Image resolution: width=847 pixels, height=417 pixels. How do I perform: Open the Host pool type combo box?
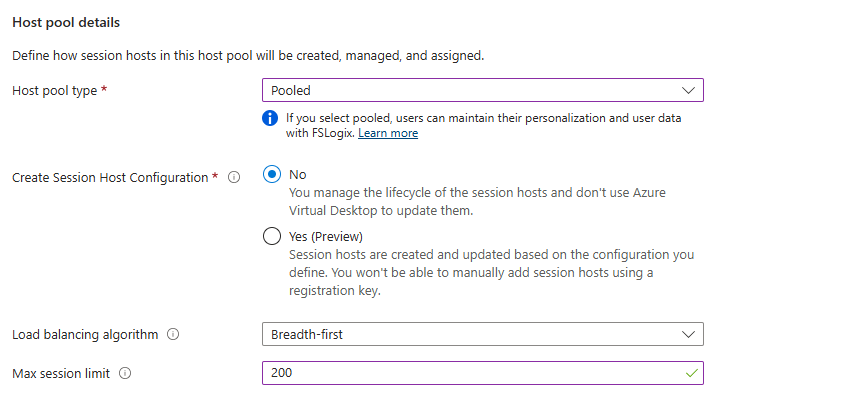[x=470, y=90]
